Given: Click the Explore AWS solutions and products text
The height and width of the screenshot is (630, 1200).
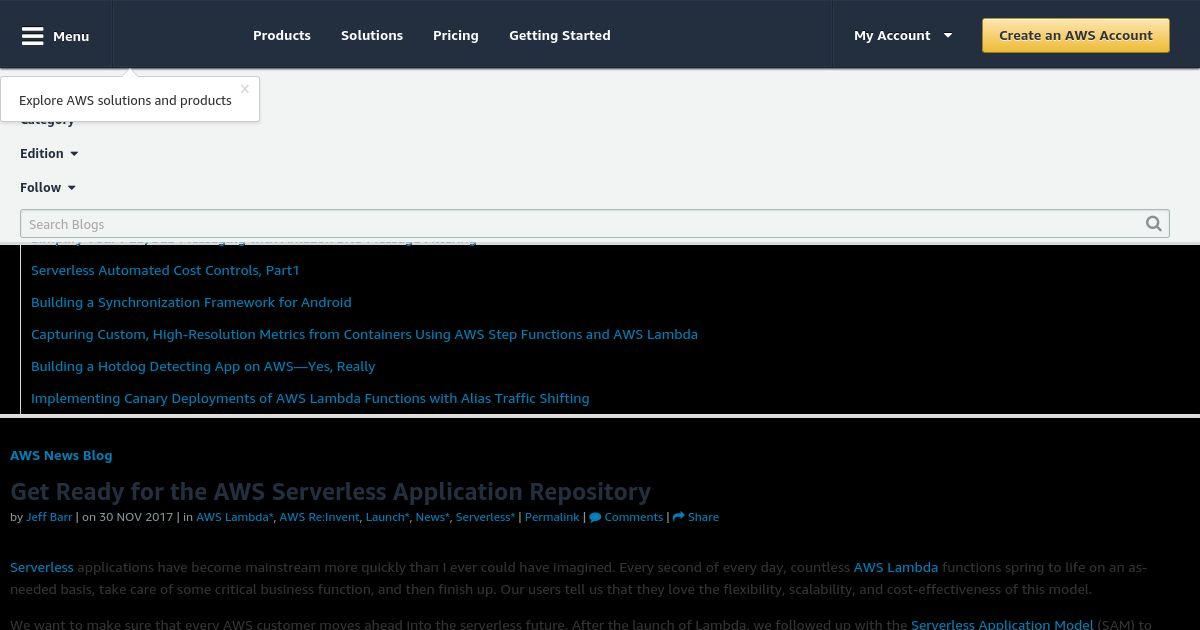Looking at the screenshot, I should [x=125, y=100].
